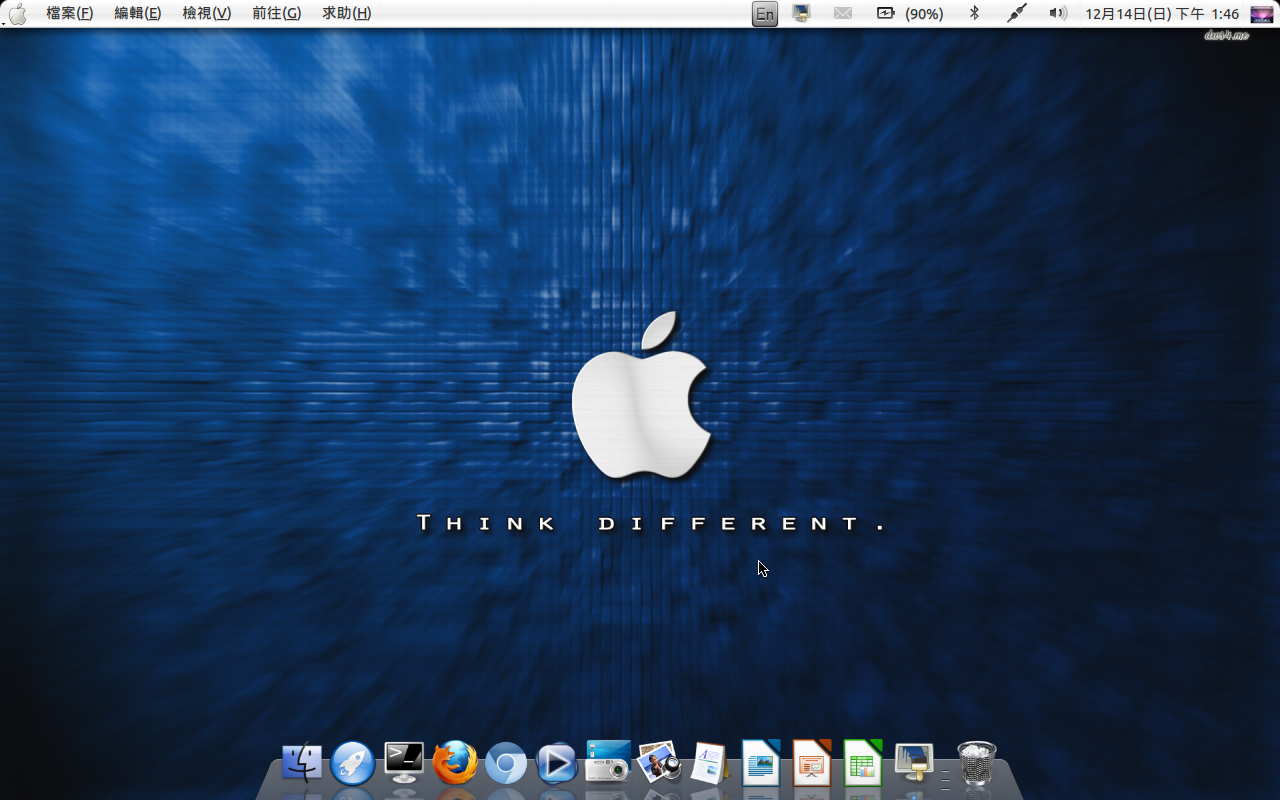
Task: Expand the battery 90% indicator menu
Action: click(x=910, y=14)
